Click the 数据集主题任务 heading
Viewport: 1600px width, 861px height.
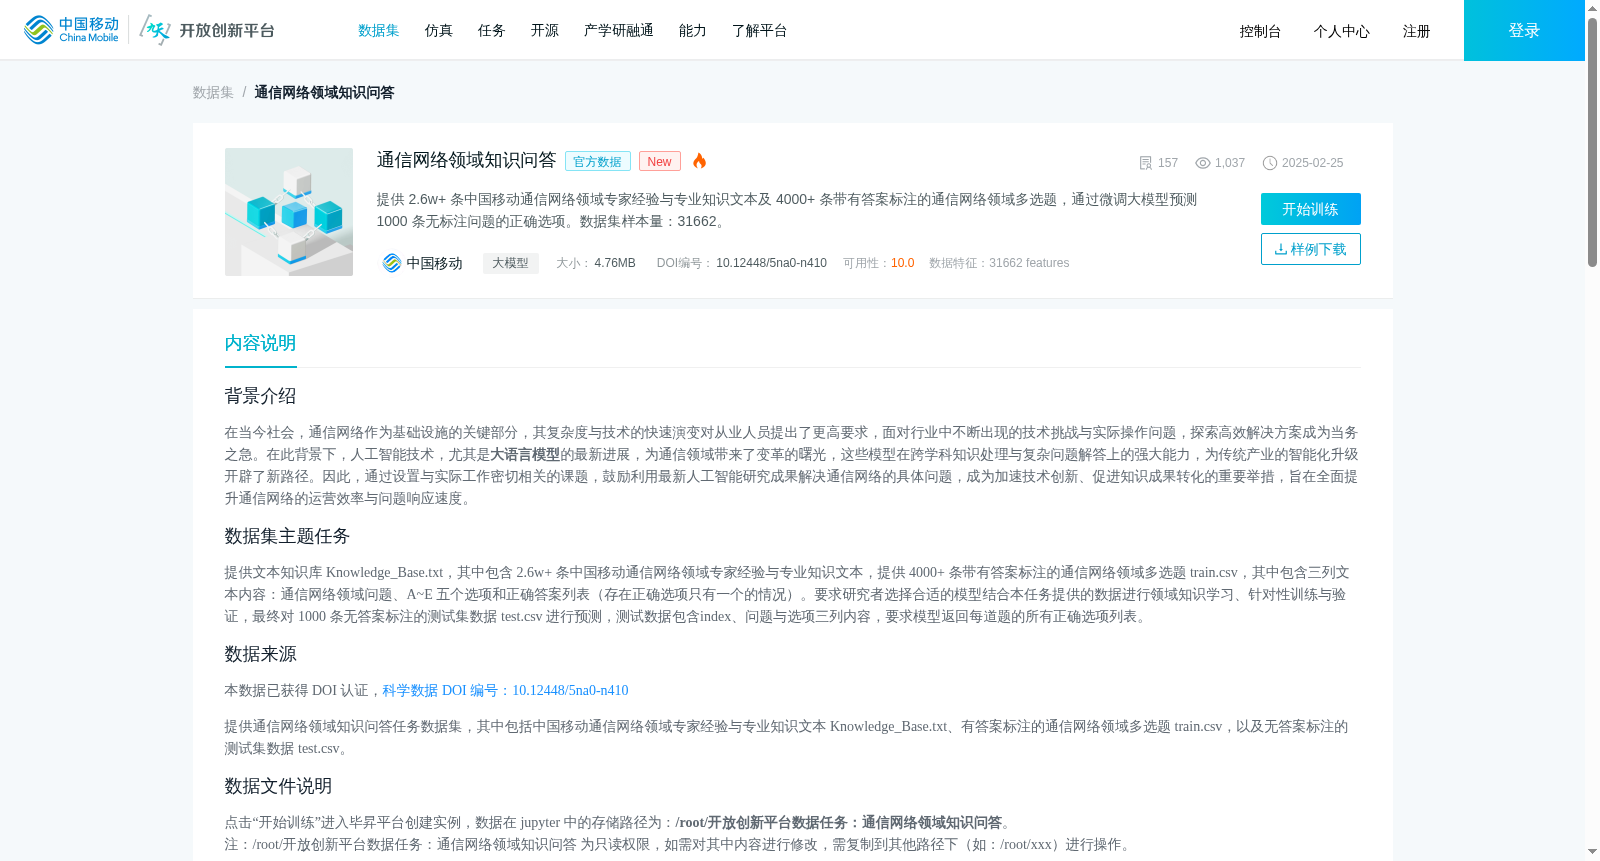click(x=287, y=536)
